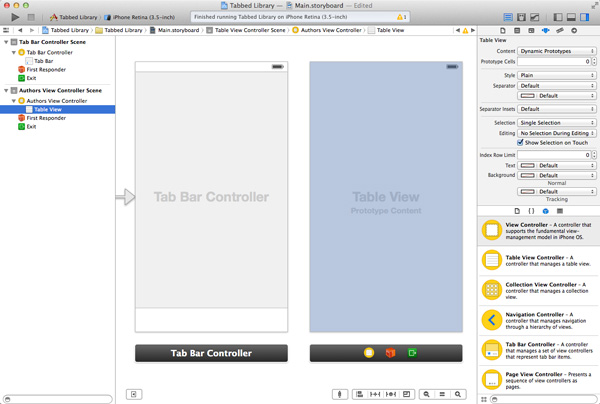The height and width of the screenshot is (404, 600).
Task: Jump to the previous issue arrow
Action: (458, 30)
